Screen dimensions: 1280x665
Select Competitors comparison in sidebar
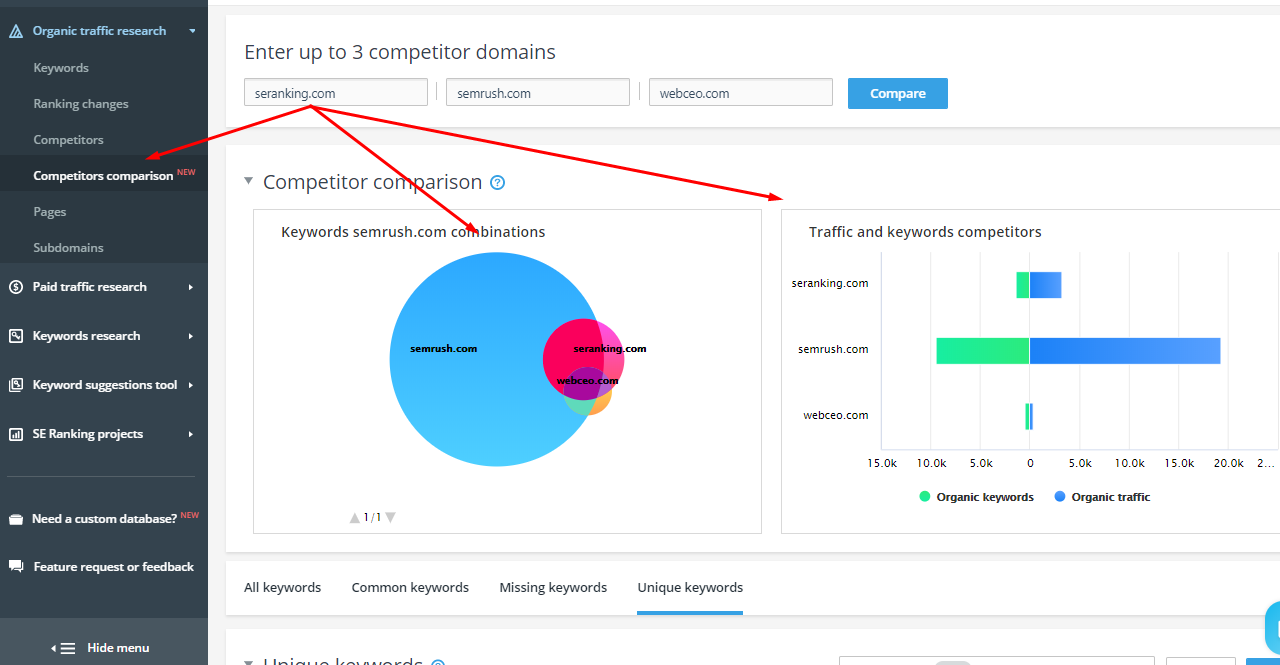[x=103, y=176]
